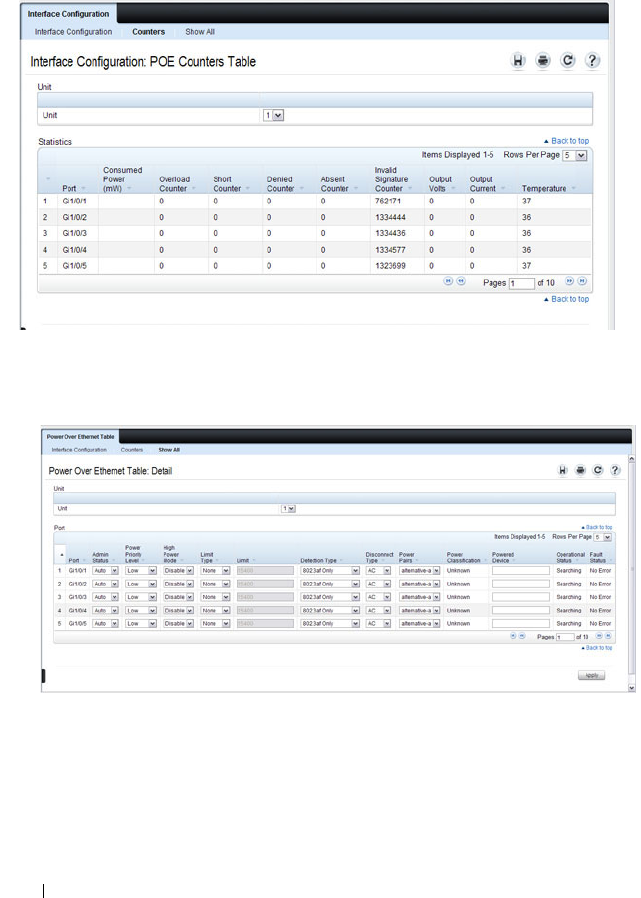Switch to Show All tab in top panel

point(200,32)
